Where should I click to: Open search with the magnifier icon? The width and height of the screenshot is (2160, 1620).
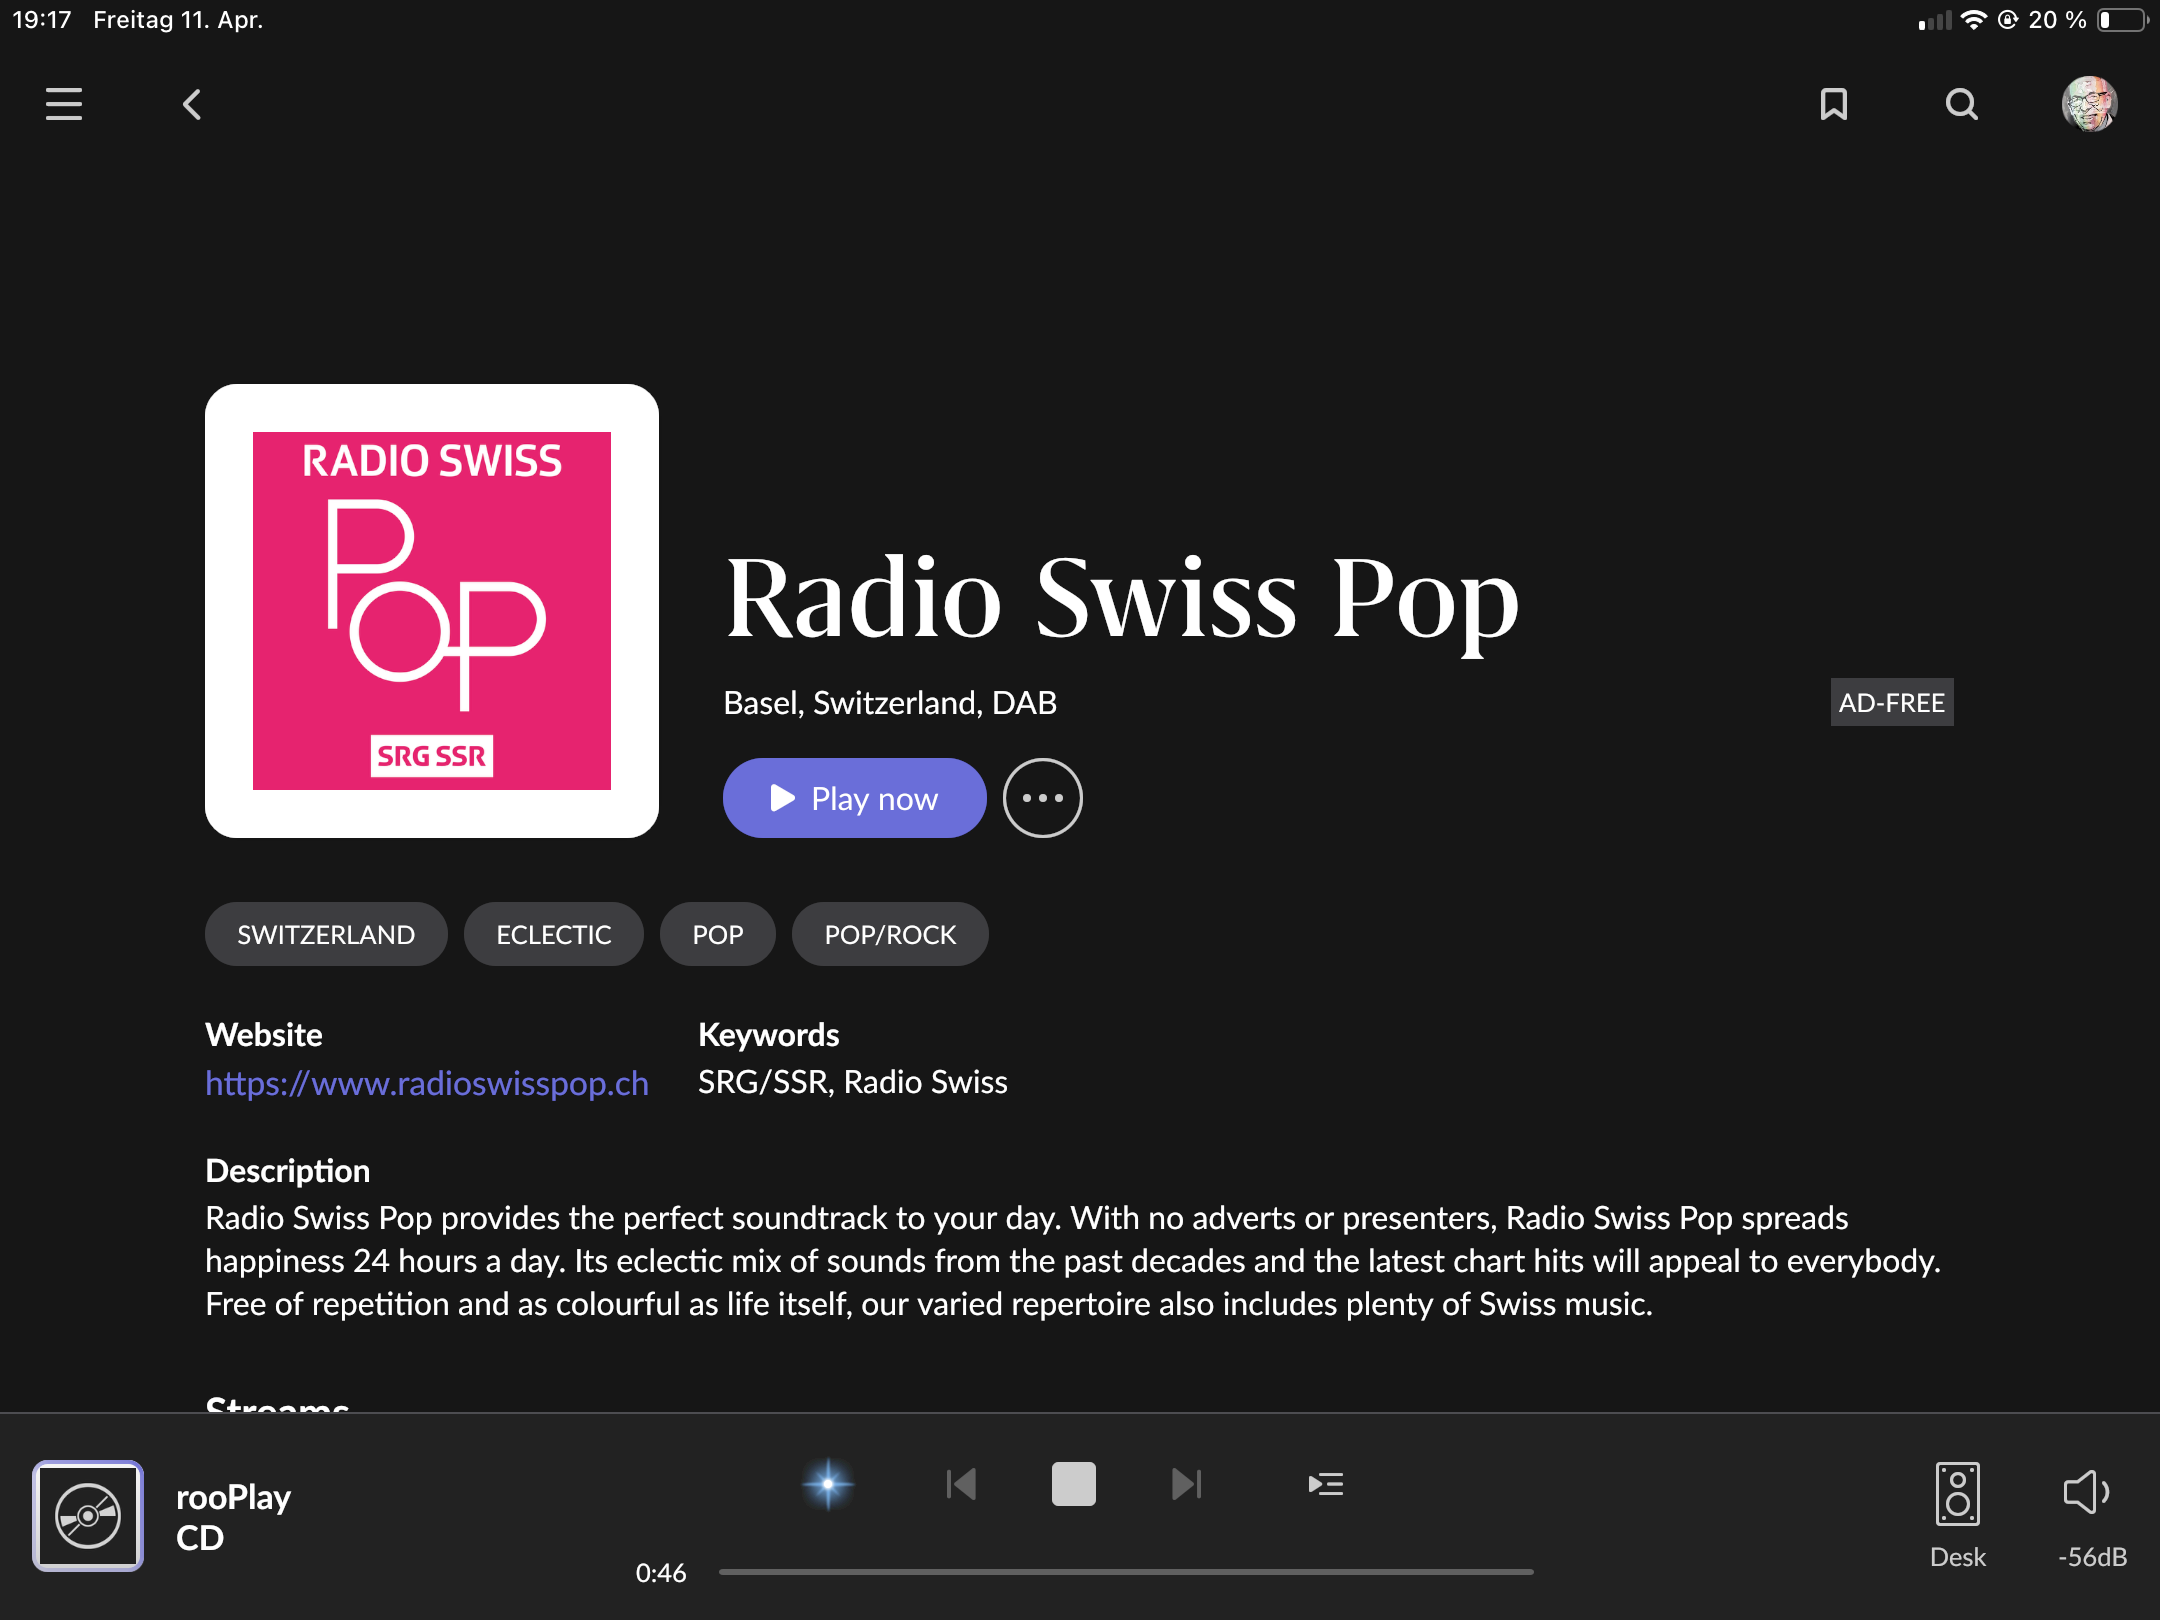coord(1962,104)
